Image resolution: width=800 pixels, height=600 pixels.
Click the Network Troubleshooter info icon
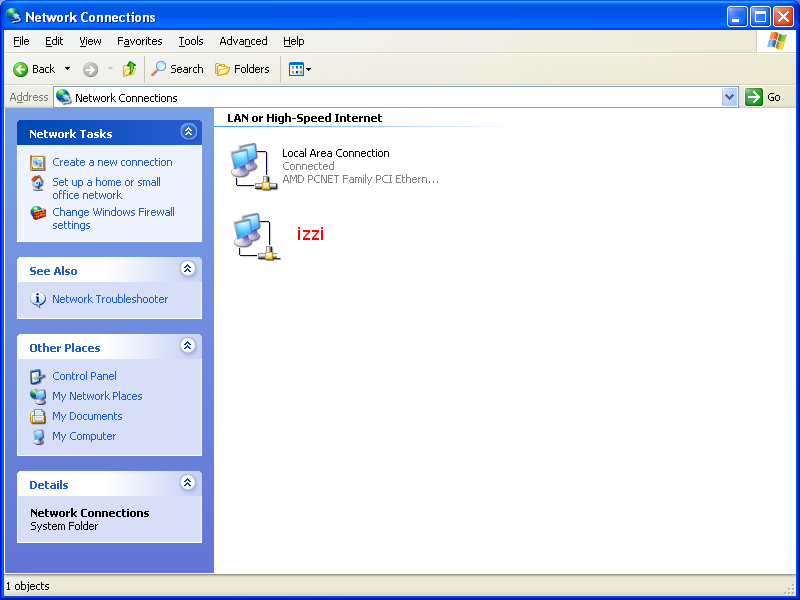pyautogui.click(x=38, y=299)
